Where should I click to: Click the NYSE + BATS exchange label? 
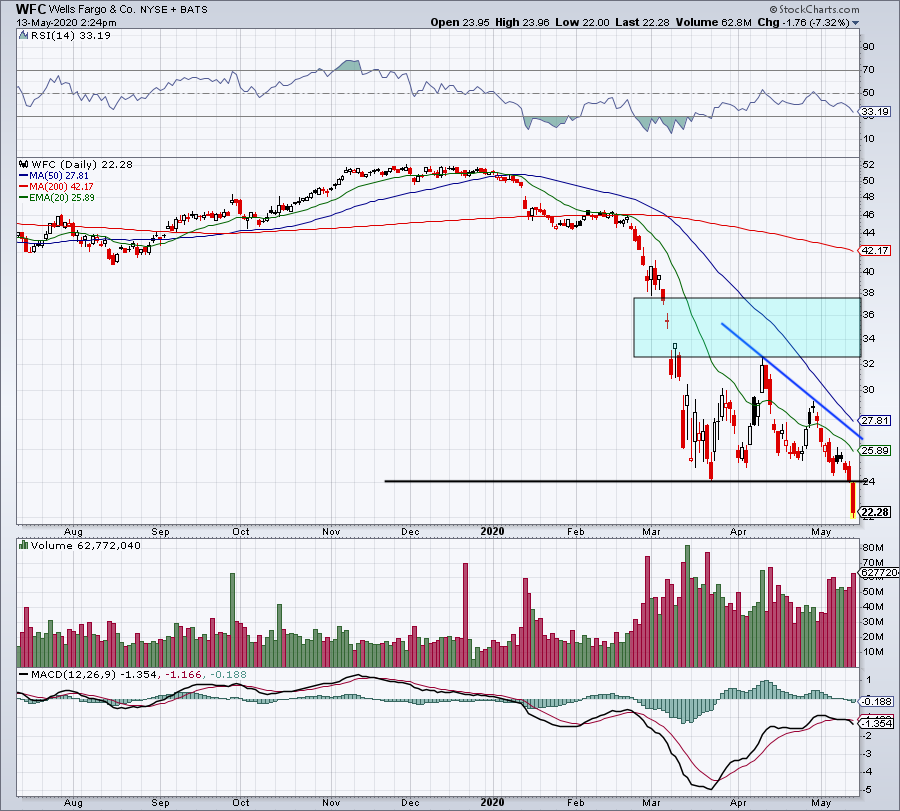point(174,10)
